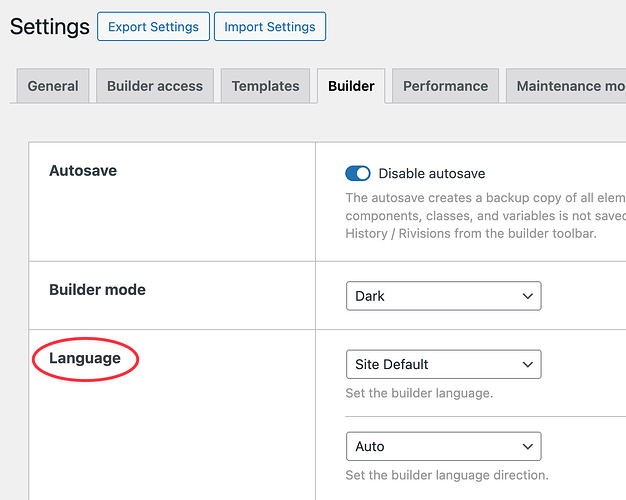Viewport: 626px width, 500px height.
Task: Click the chevron arrow in the Auto select
Action: click(x=528, y=446)
